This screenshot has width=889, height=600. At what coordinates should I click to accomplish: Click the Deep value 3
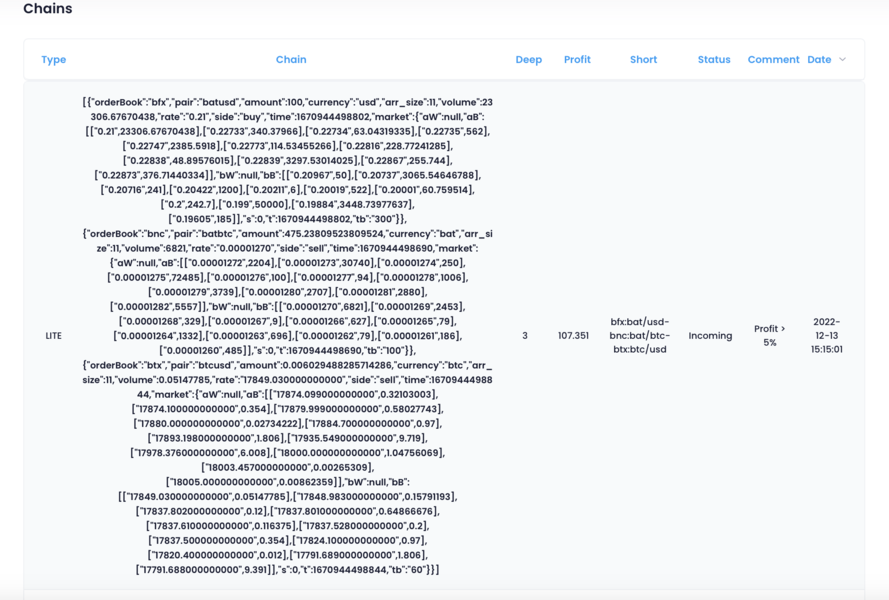pos(525,336)
